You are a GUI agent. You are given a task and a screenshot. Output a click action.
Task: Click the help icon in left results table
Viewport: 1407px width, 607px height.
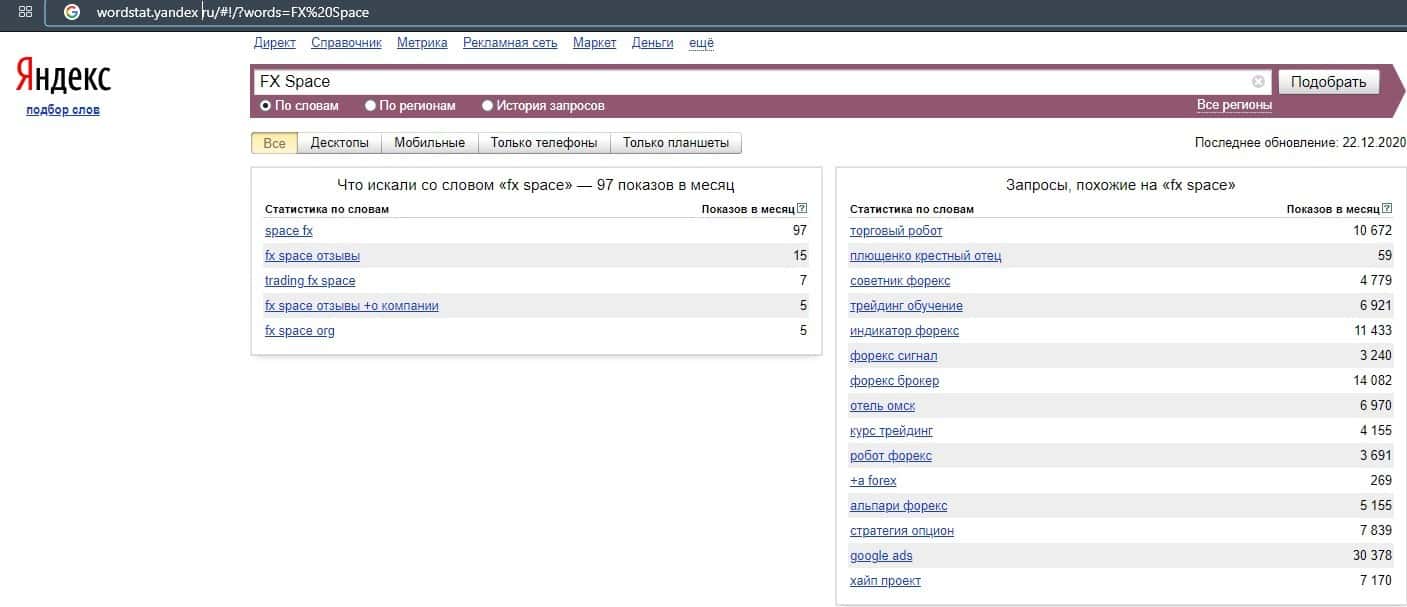pyautogui.click(x=802, y=209)
